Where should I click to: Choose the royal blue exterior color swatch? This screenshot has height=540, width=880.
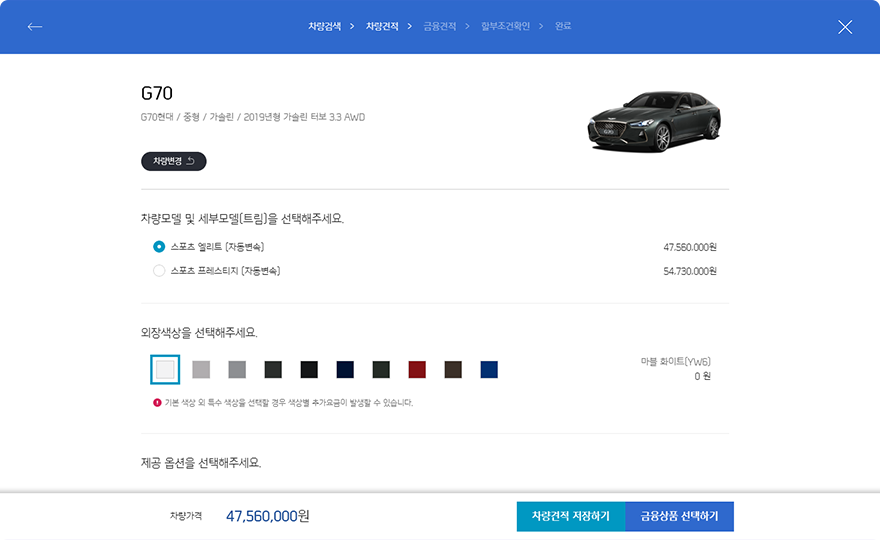[x=489, y=369]
